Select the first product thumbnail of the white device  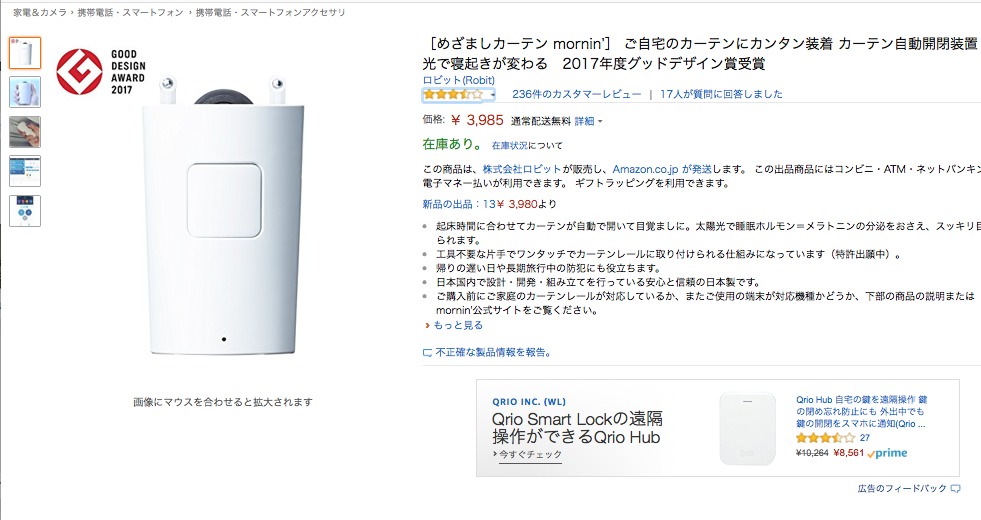coord(25,52)
